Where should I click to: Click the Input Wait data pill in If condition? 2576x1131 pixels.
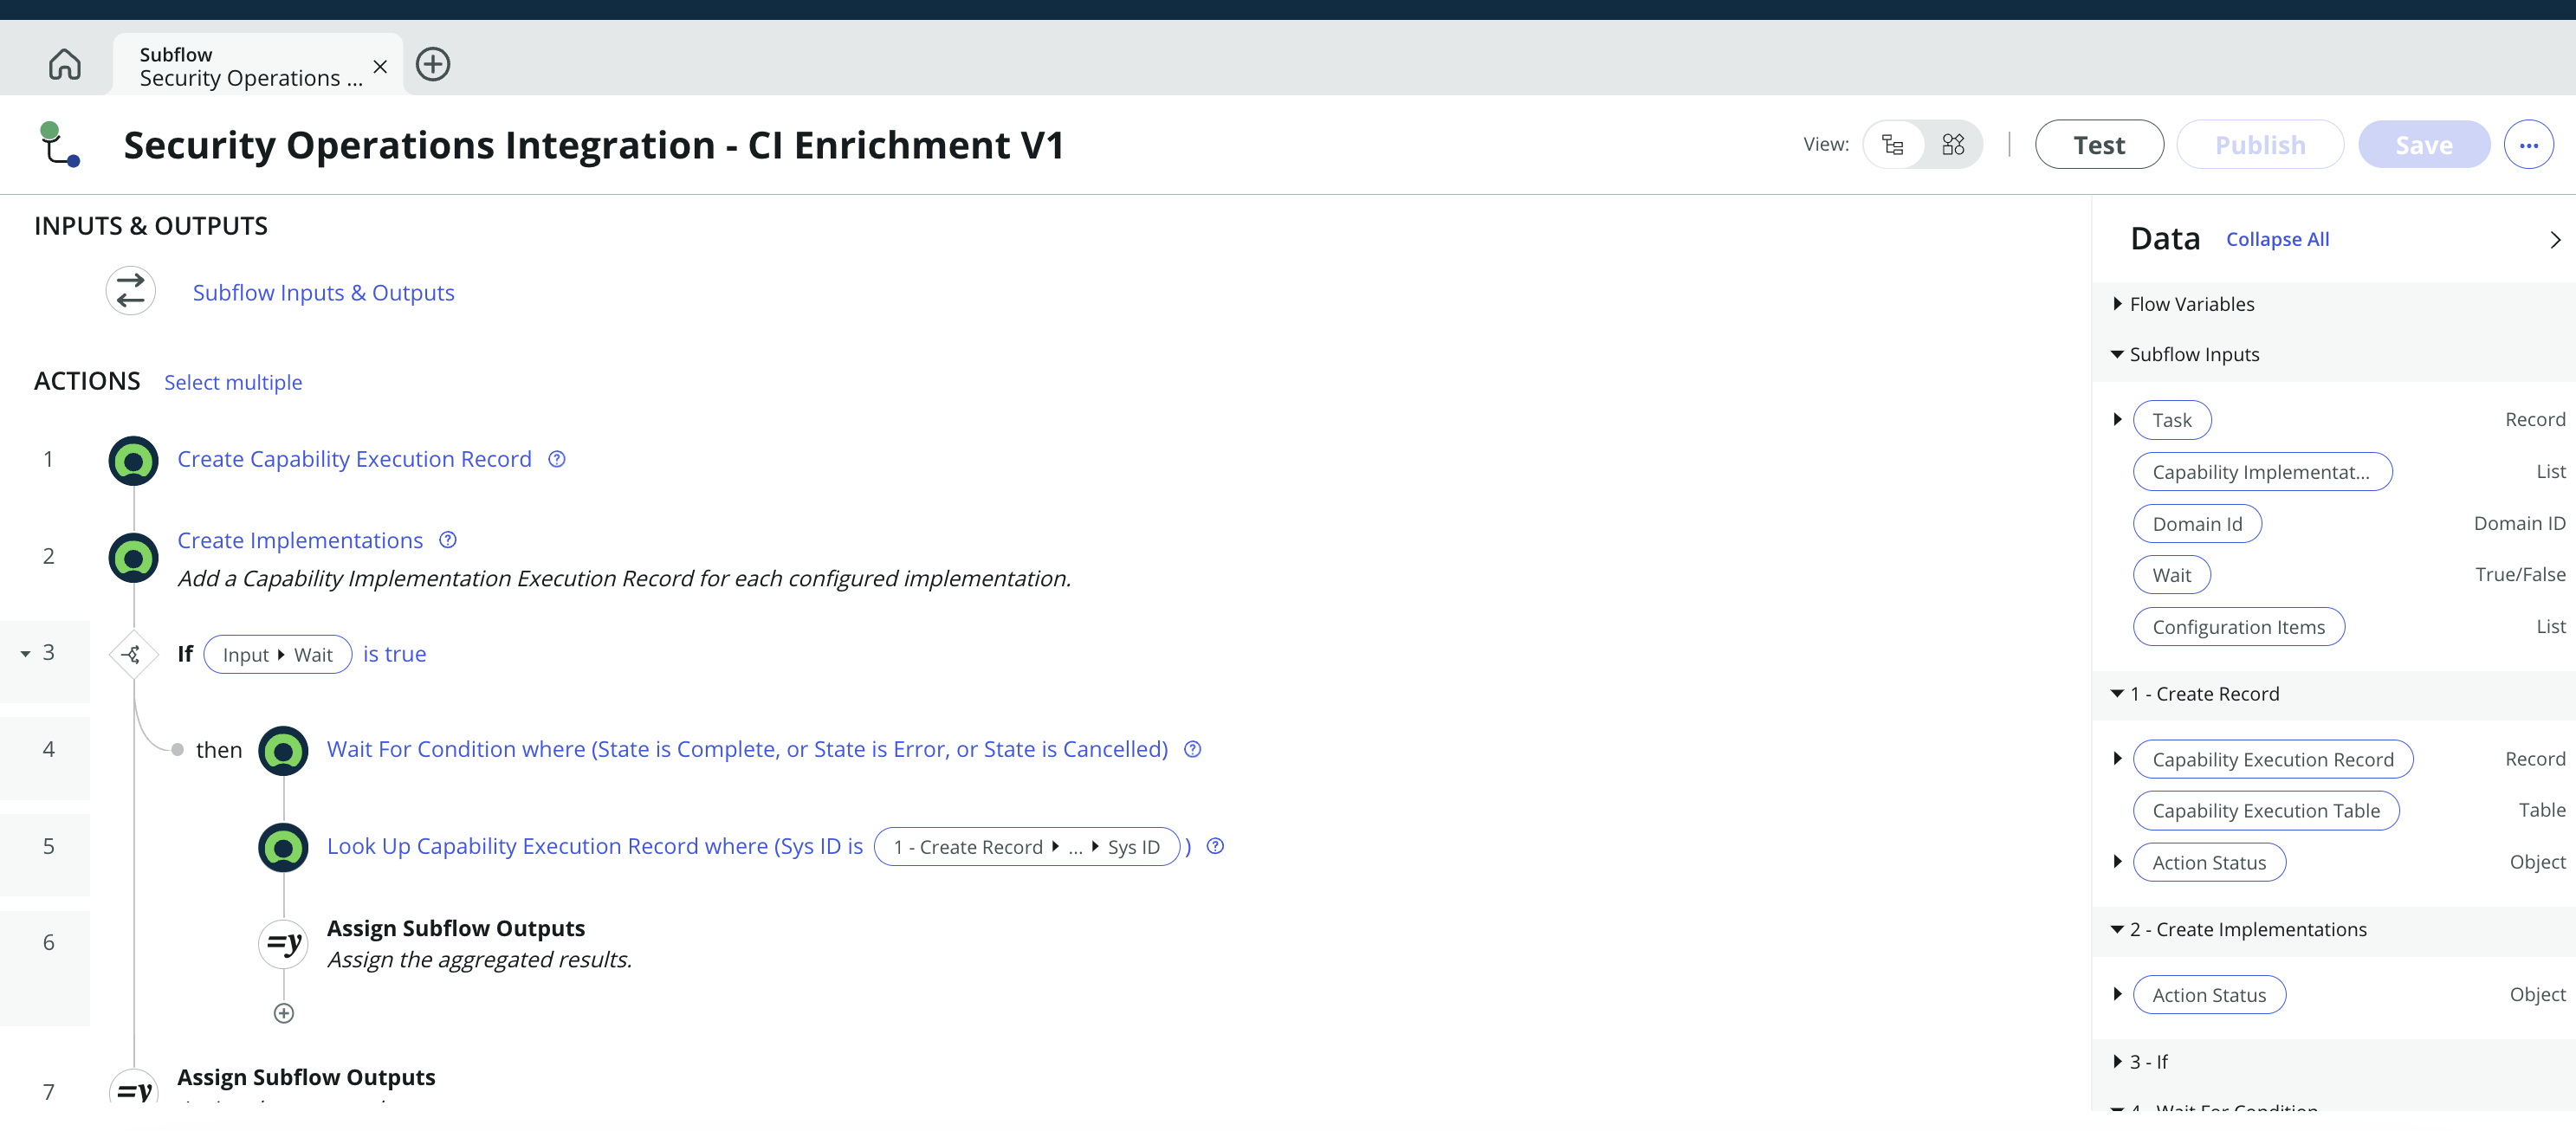click(278, 655)
